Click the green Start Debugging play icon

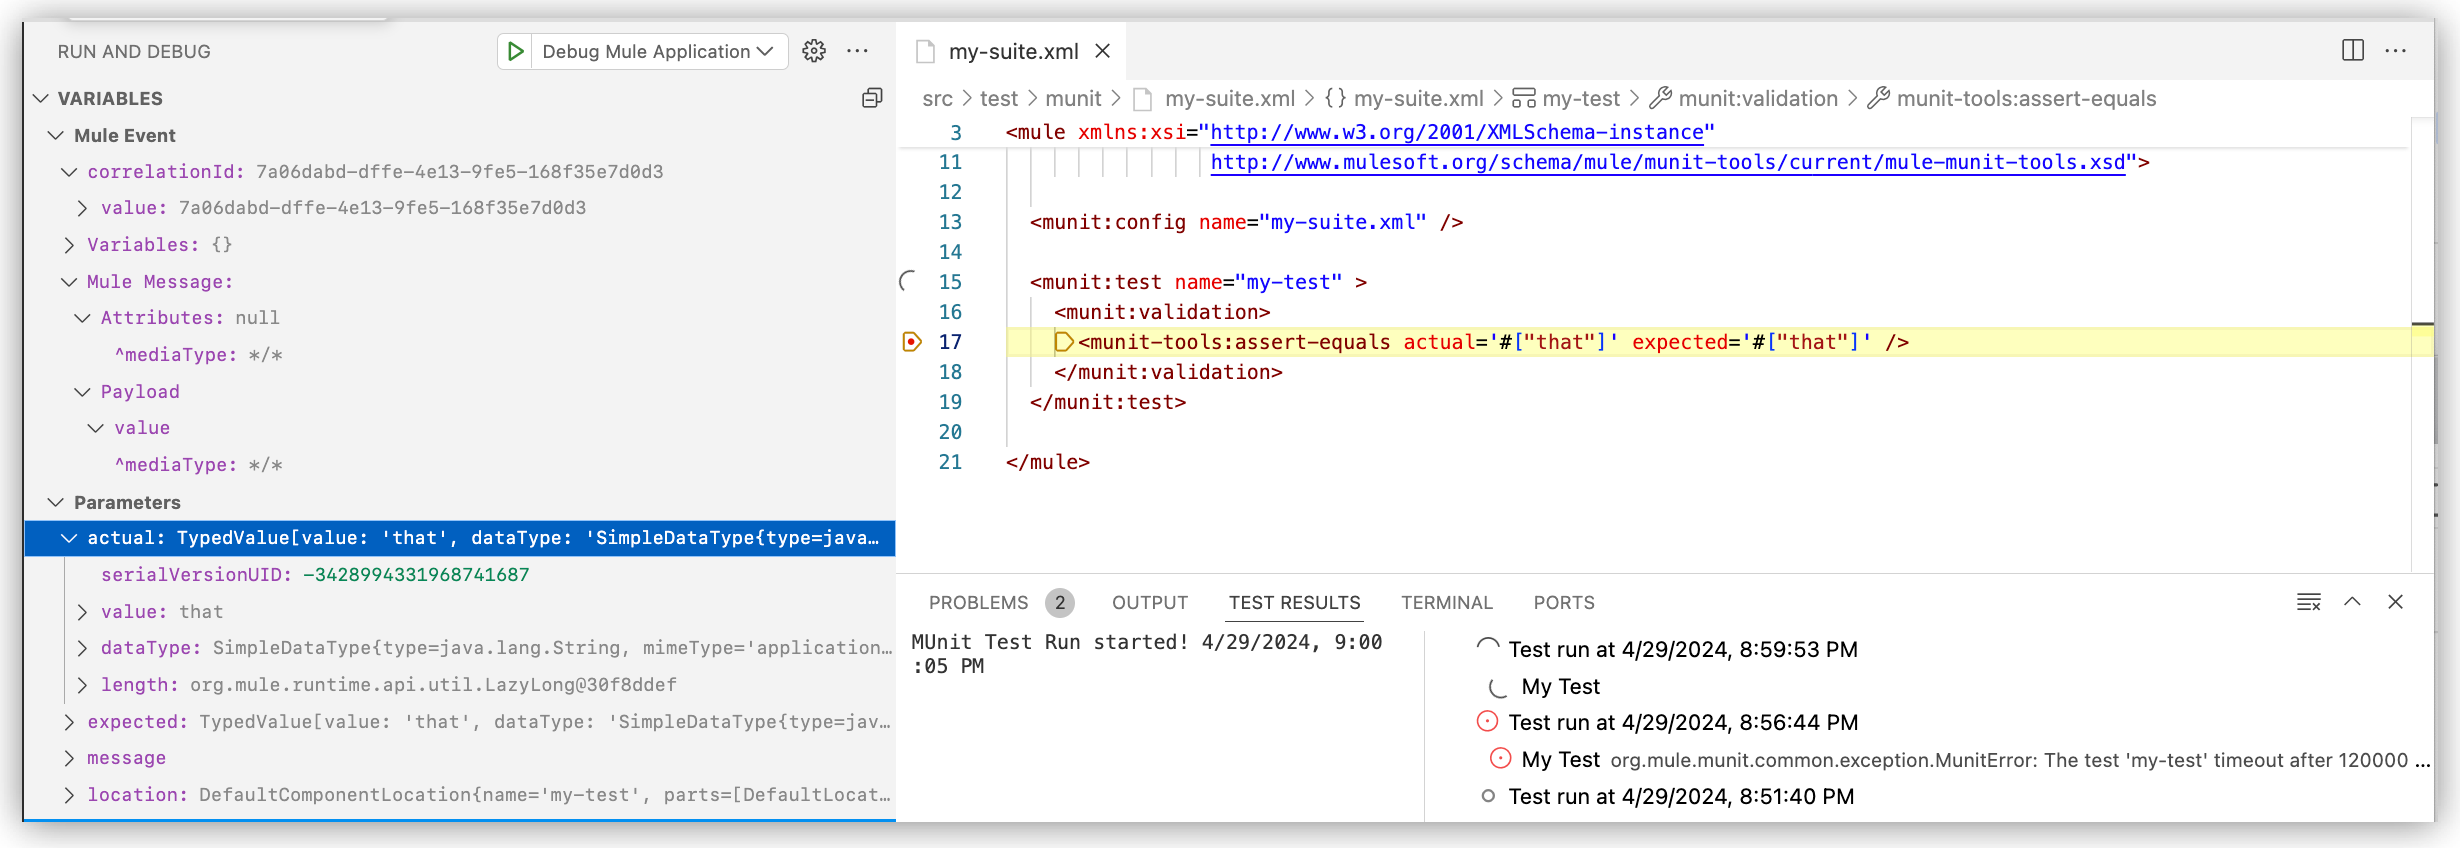[515, 51]
